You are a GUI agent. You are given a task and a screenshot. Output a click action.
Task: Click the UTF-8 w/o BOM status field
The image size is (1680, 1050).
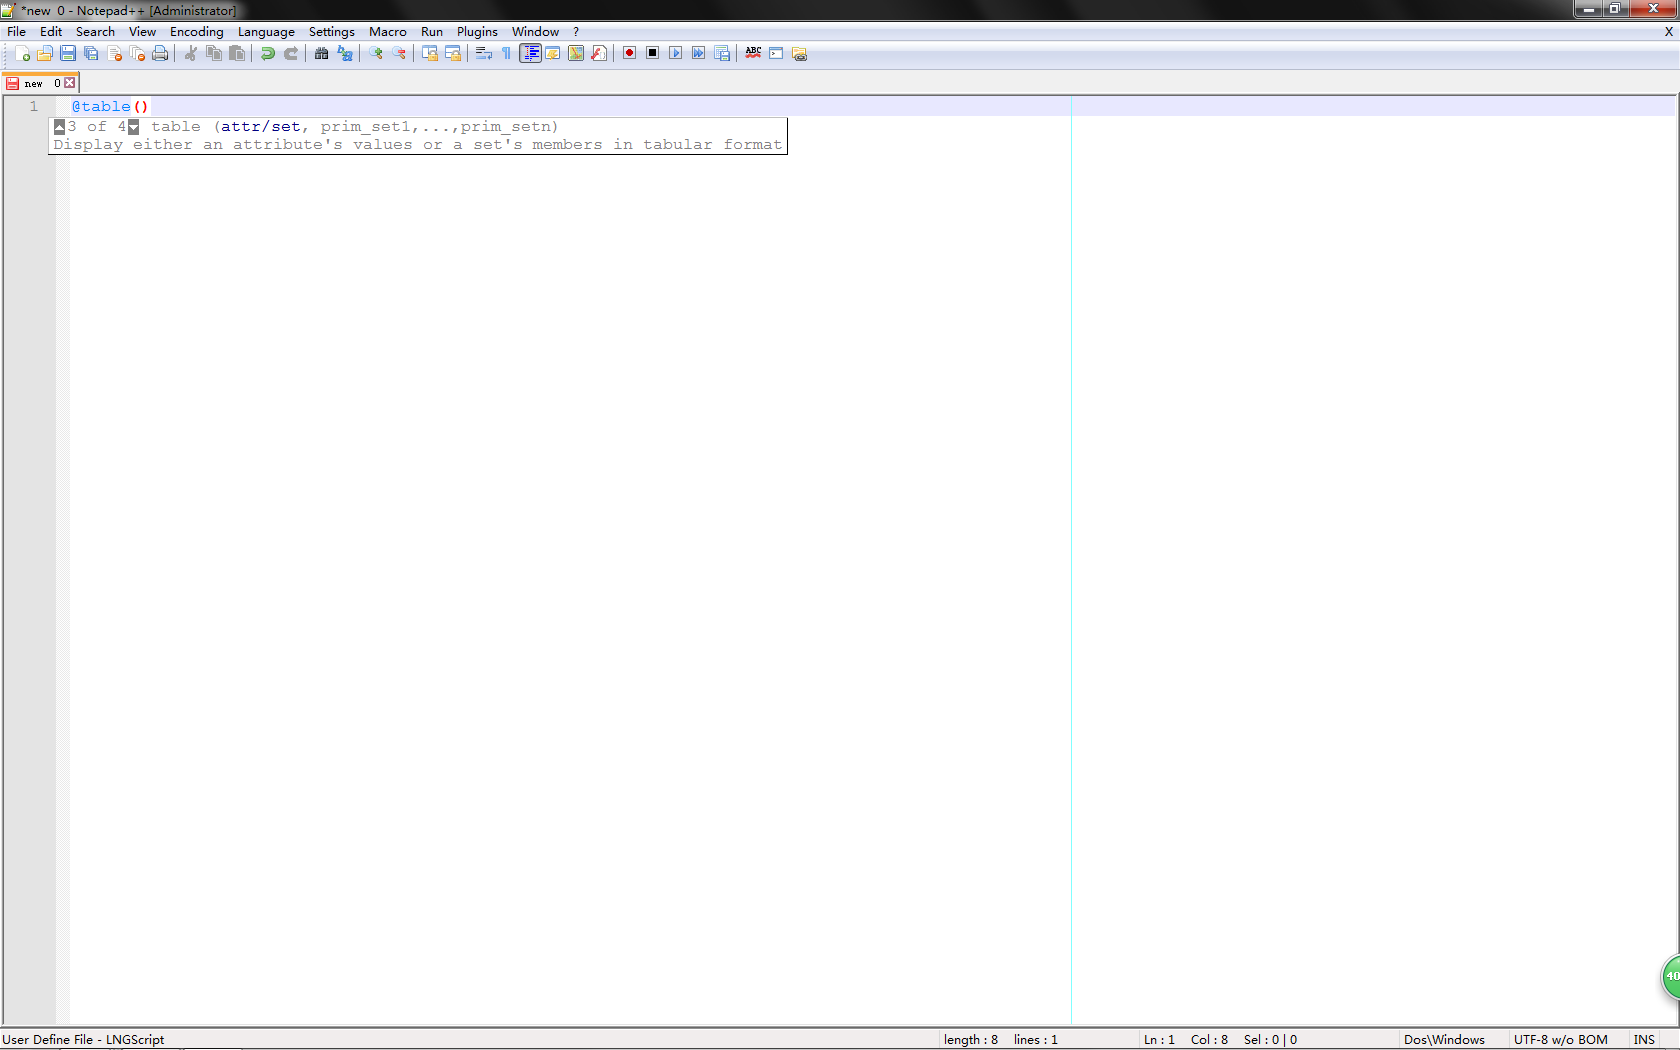[1560, 1039]
